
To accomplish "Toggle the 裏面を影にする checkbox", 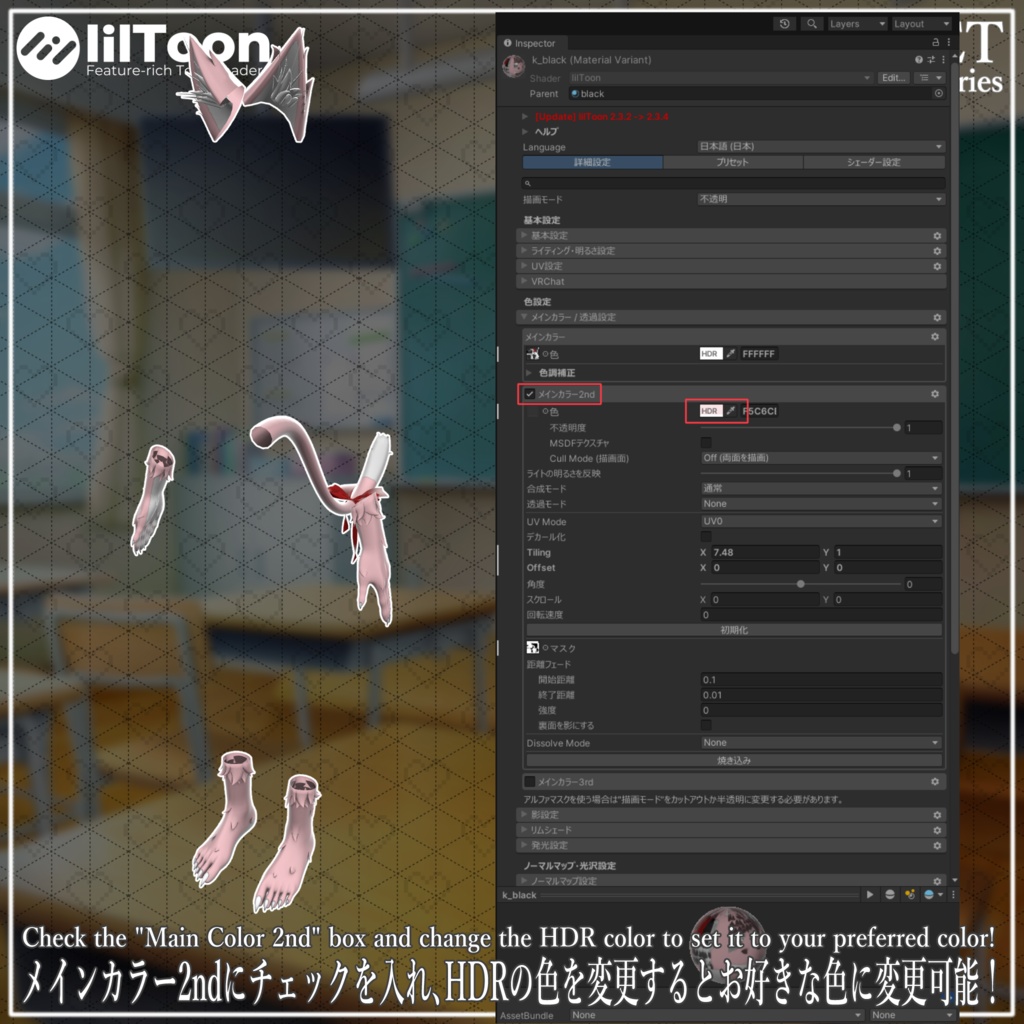I will pos(706,725).
